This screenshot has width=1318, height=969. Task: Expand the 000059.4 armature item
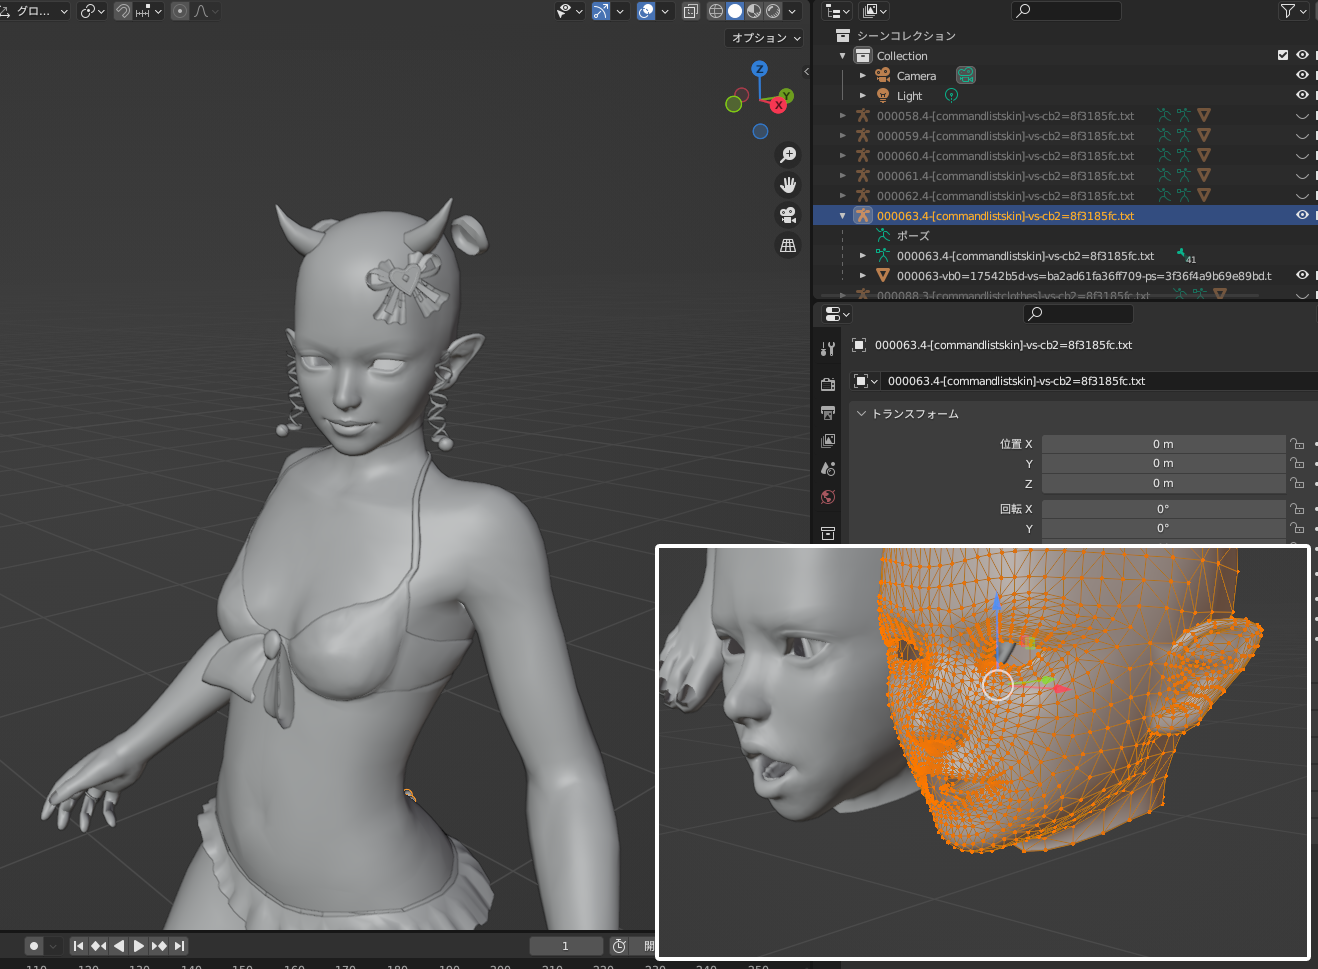click(843, 135)
